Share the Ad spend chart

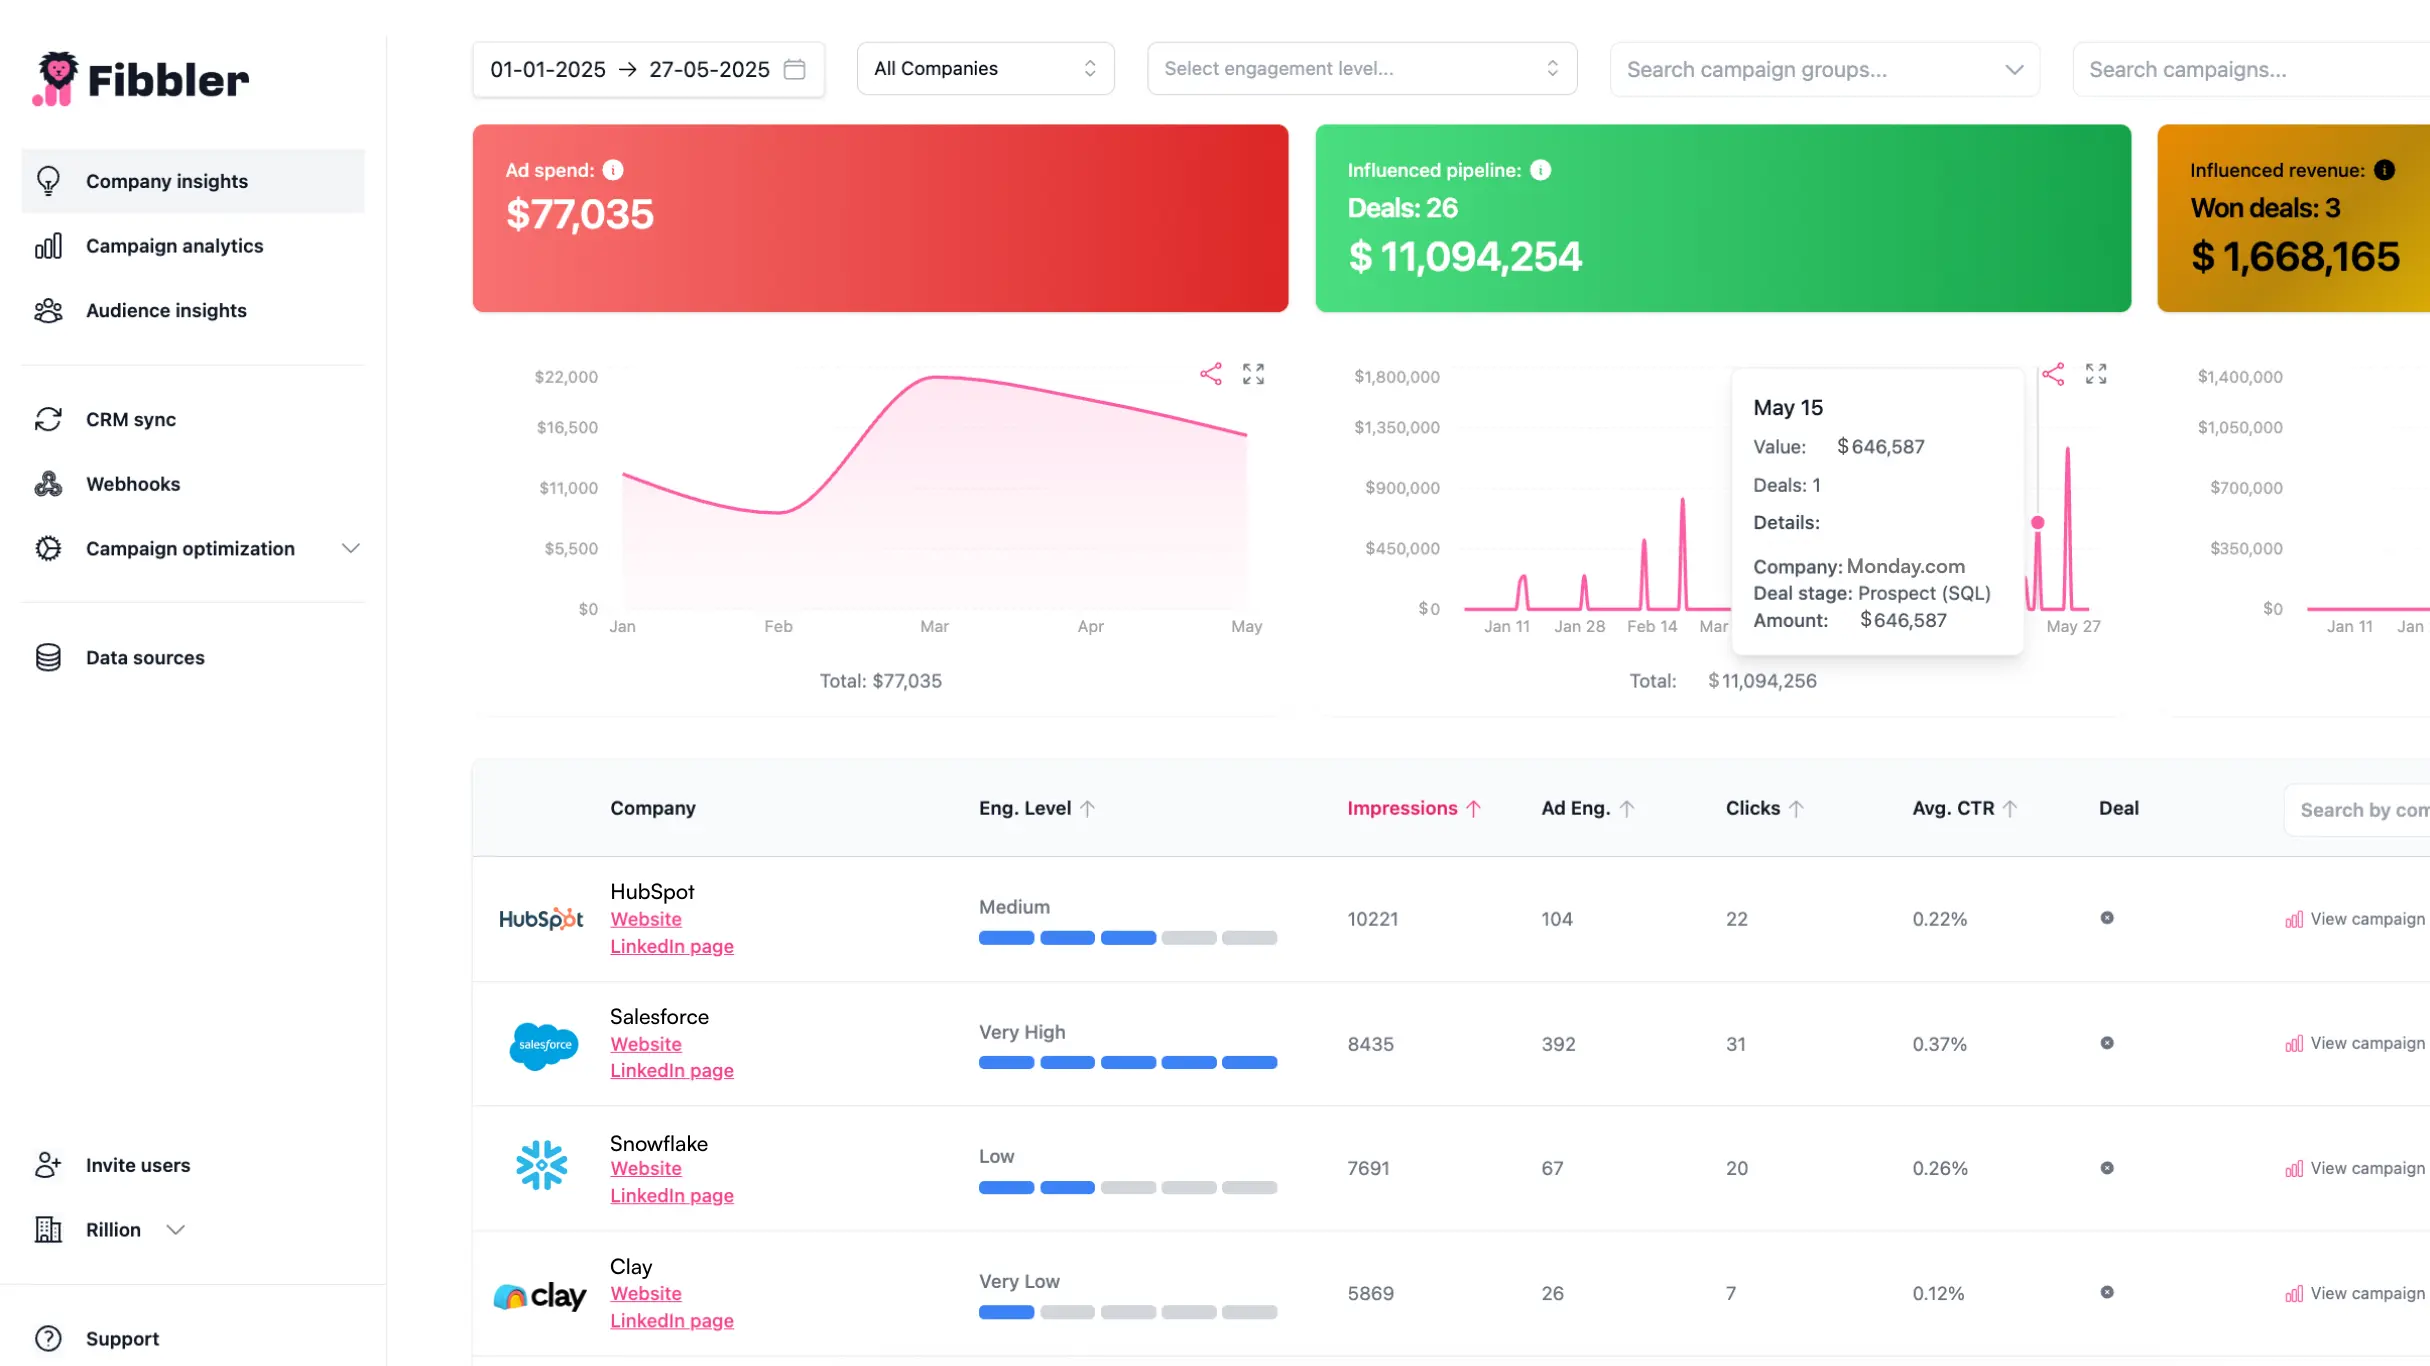point(1211,373)
